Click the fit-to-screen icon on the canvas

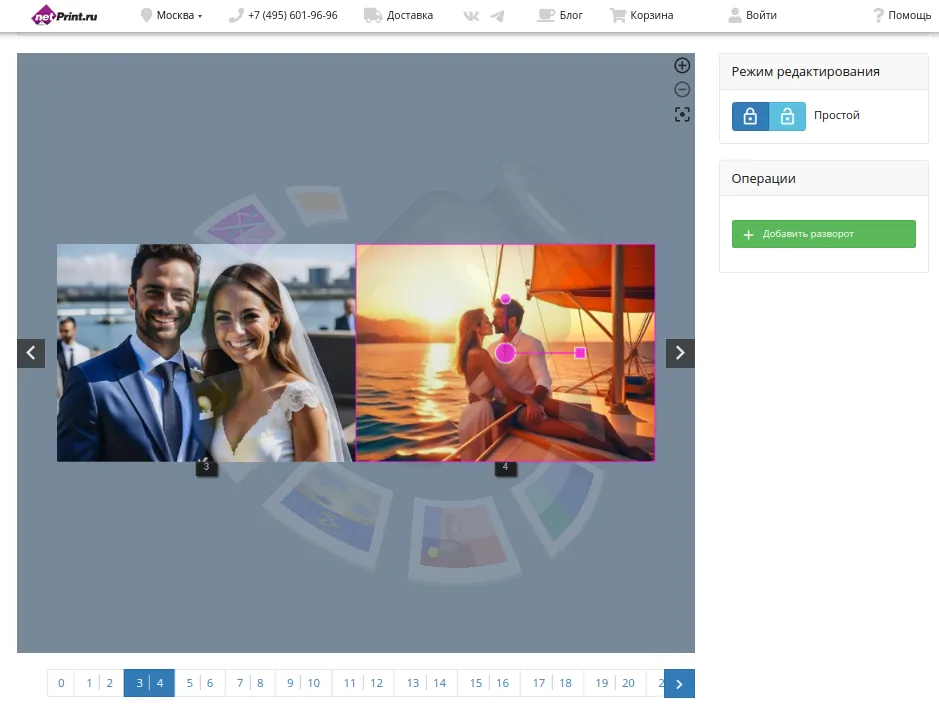[x=682, y=114]
